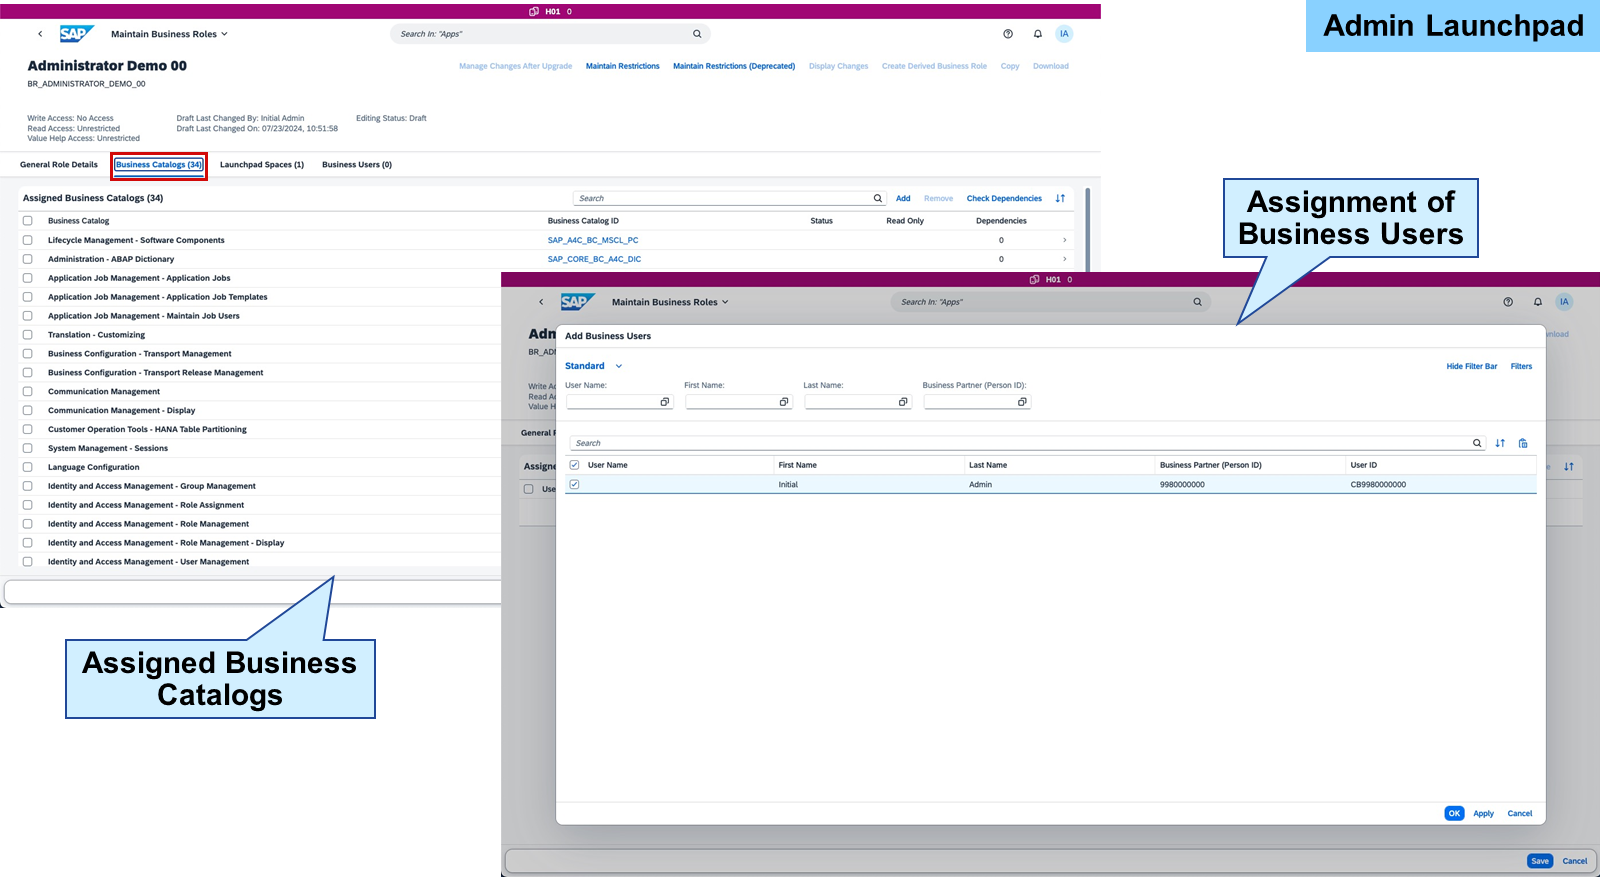Viewport: 1600px width, 877px height.
Task: Click Cancel in front window footer bar
Action: 1575,861
